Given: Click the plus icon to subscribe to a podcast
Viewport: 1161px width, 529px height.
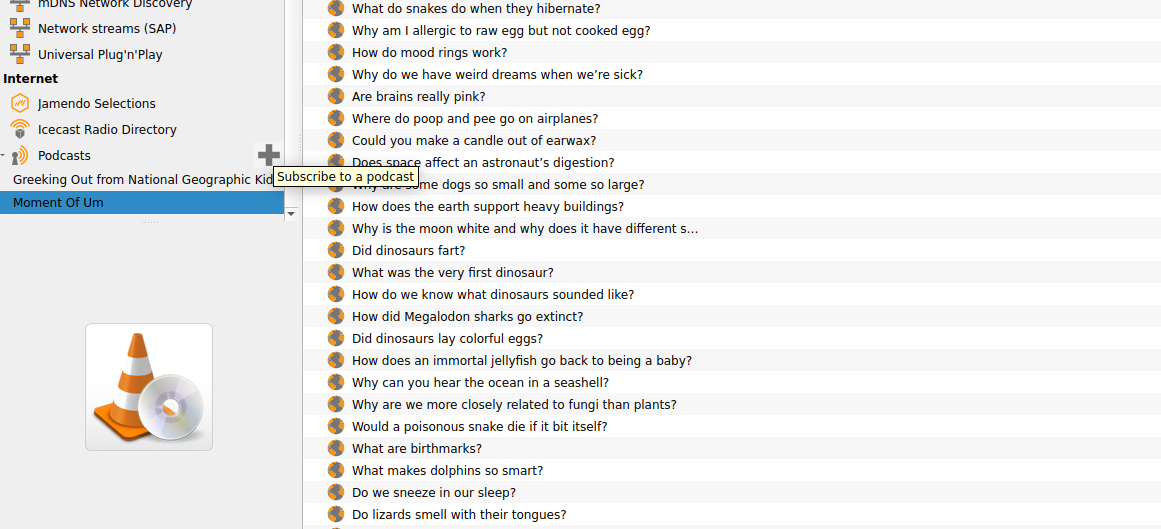Looking at the screenshot, I should tap(269, 156).
